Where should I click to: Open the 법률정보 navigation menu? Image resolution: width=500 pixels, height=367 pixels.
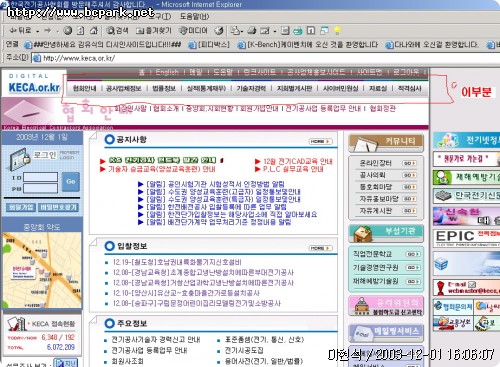(x=164, y=88)
